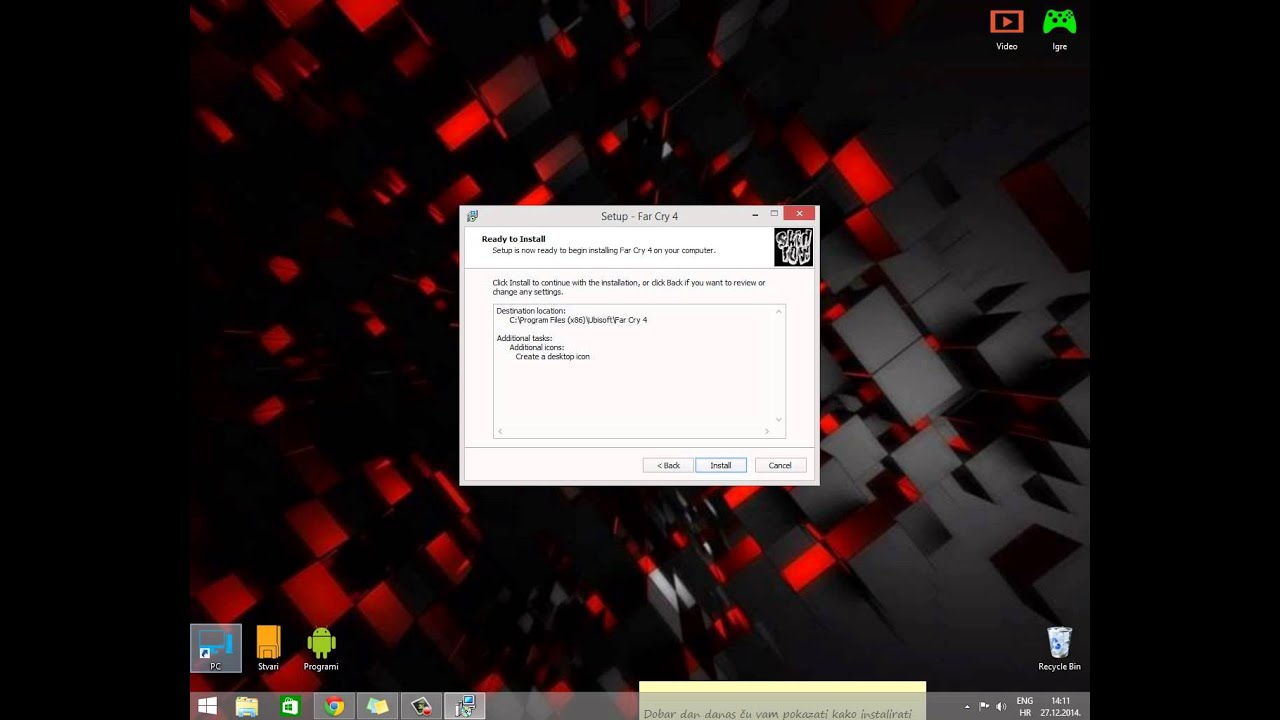Minimize the Setup - Far Cry 4 window
This screenshot has height=720, width=1280.
(x=755, y=214)
